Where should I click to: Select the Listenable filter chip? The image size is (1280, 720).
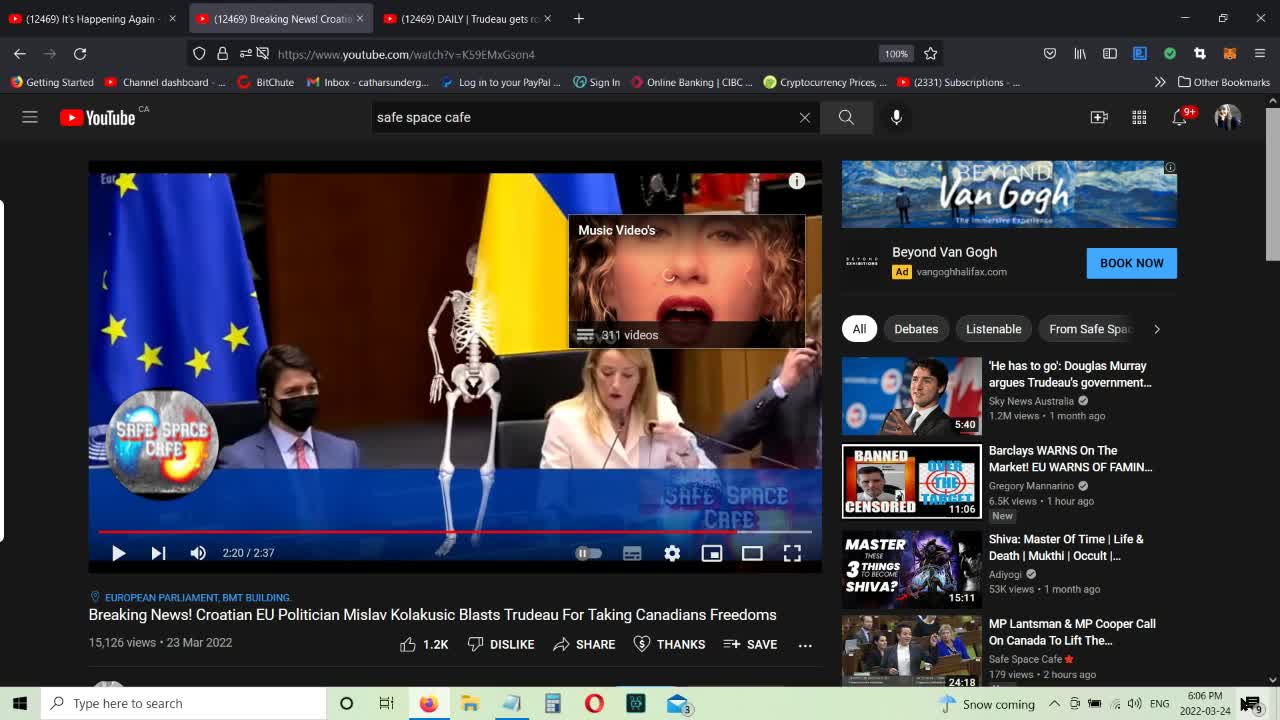(994, 329)
